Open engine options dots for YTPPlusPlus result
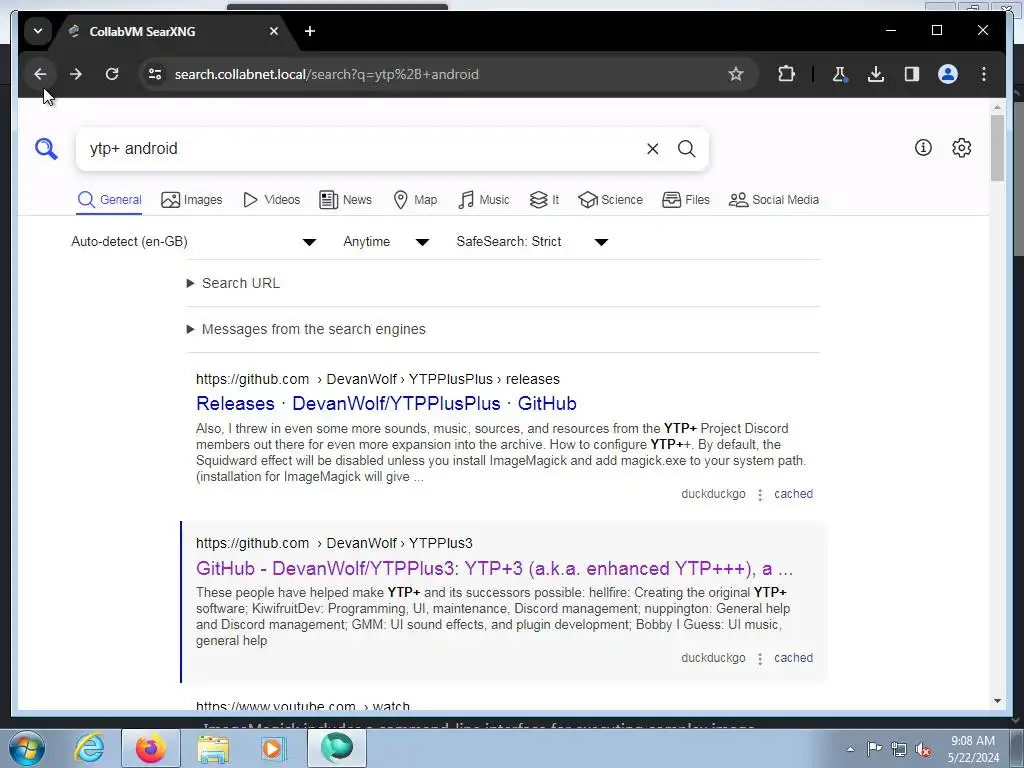Screen dimensions: 1024x768 (760, 495)
